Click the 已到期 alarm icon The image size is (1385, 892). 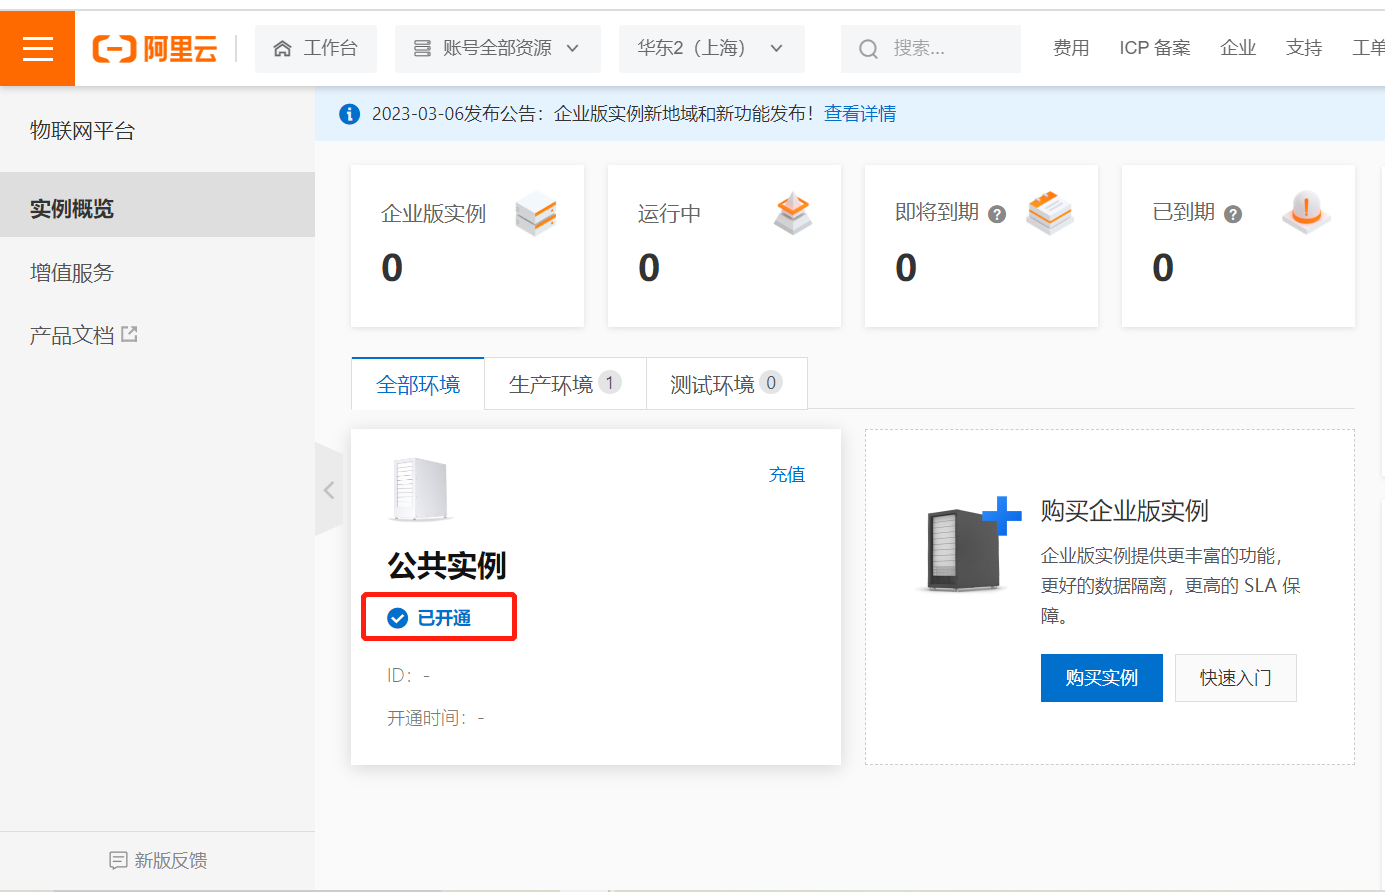click(x=1306, y=212)
